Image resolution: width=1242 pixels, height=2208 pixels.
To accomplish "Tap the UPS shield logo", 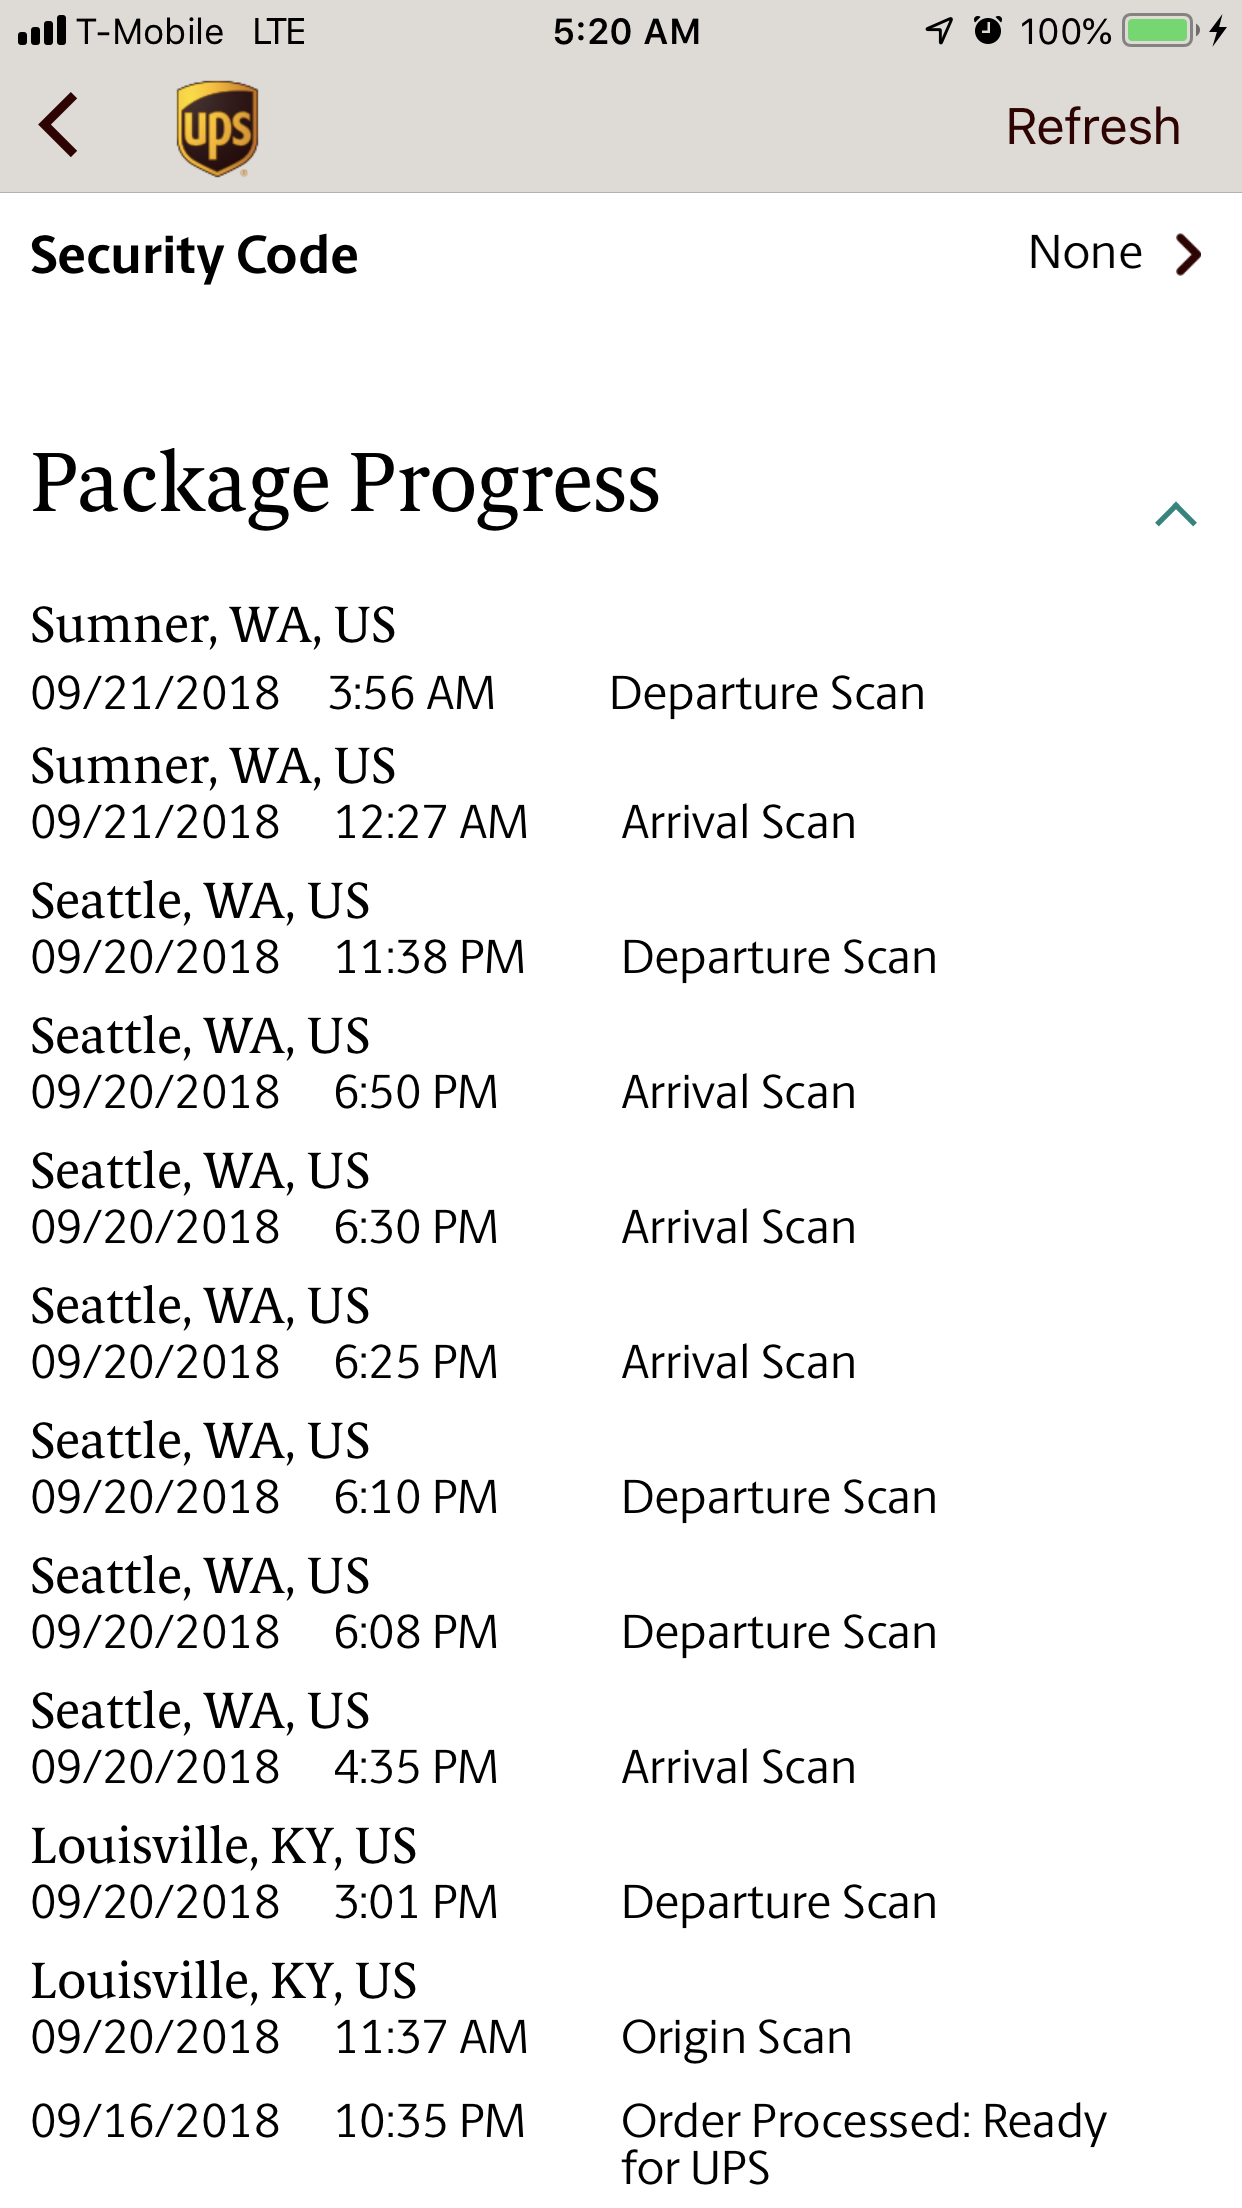I will pyautogui.click(x=217, y=128).
